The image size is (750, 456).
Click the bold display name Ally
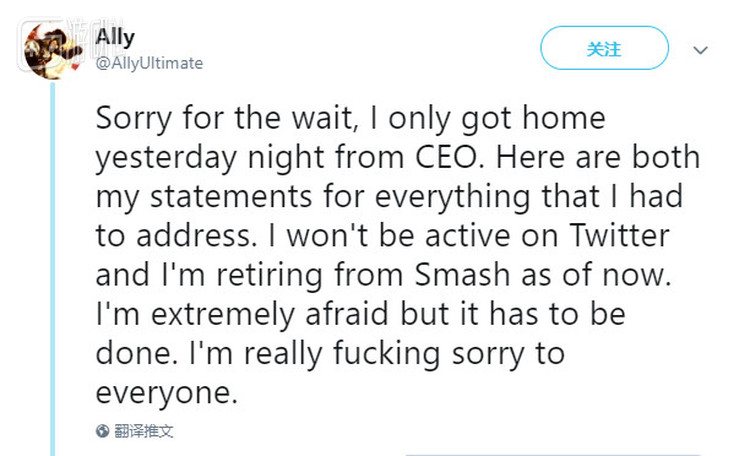115,37
